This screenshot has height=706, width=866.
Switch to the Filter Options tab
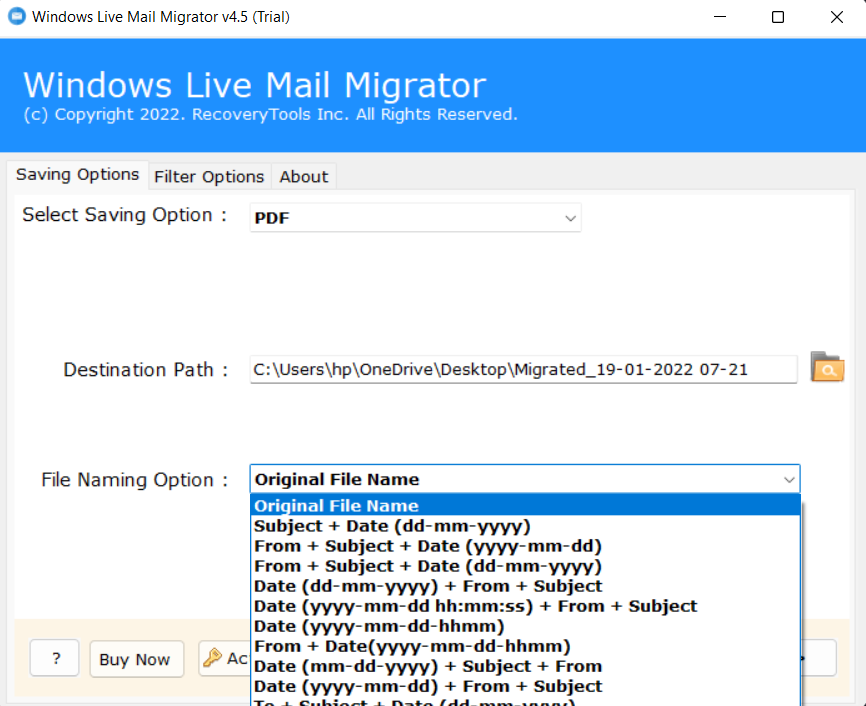click(209, 177)
